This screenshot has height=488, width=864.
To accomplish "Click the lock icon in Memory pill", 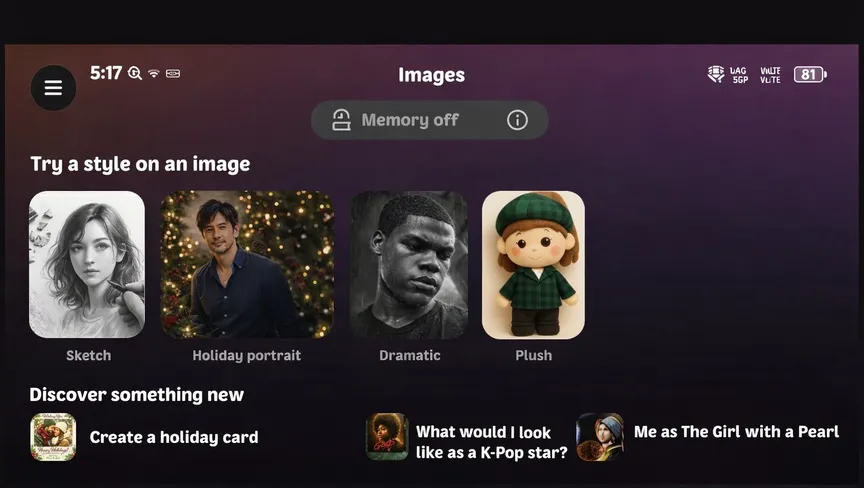I will [341, 120].
